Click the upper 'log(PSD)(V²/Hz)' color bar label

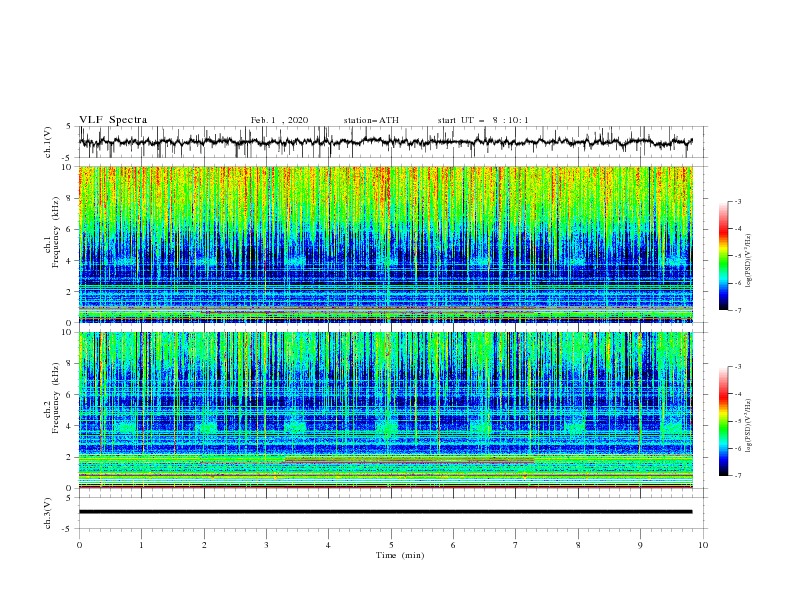coord(749,261)
